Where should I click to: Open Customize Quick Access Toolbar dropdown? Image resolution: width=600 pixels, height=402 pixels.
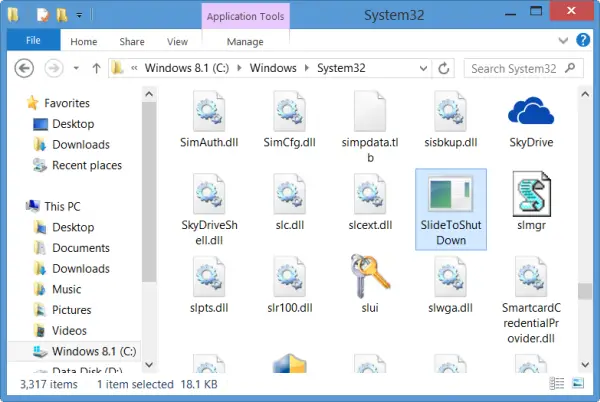coord(79,15)
